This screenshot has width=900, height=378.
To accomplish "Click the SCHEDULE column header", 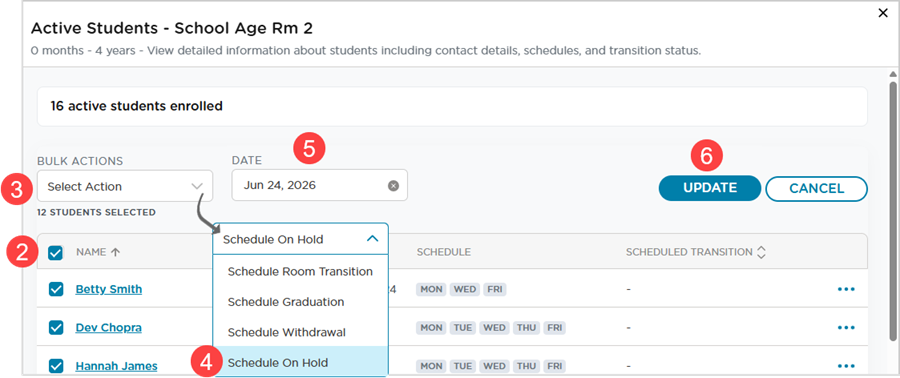I will (x=444, y=252).
